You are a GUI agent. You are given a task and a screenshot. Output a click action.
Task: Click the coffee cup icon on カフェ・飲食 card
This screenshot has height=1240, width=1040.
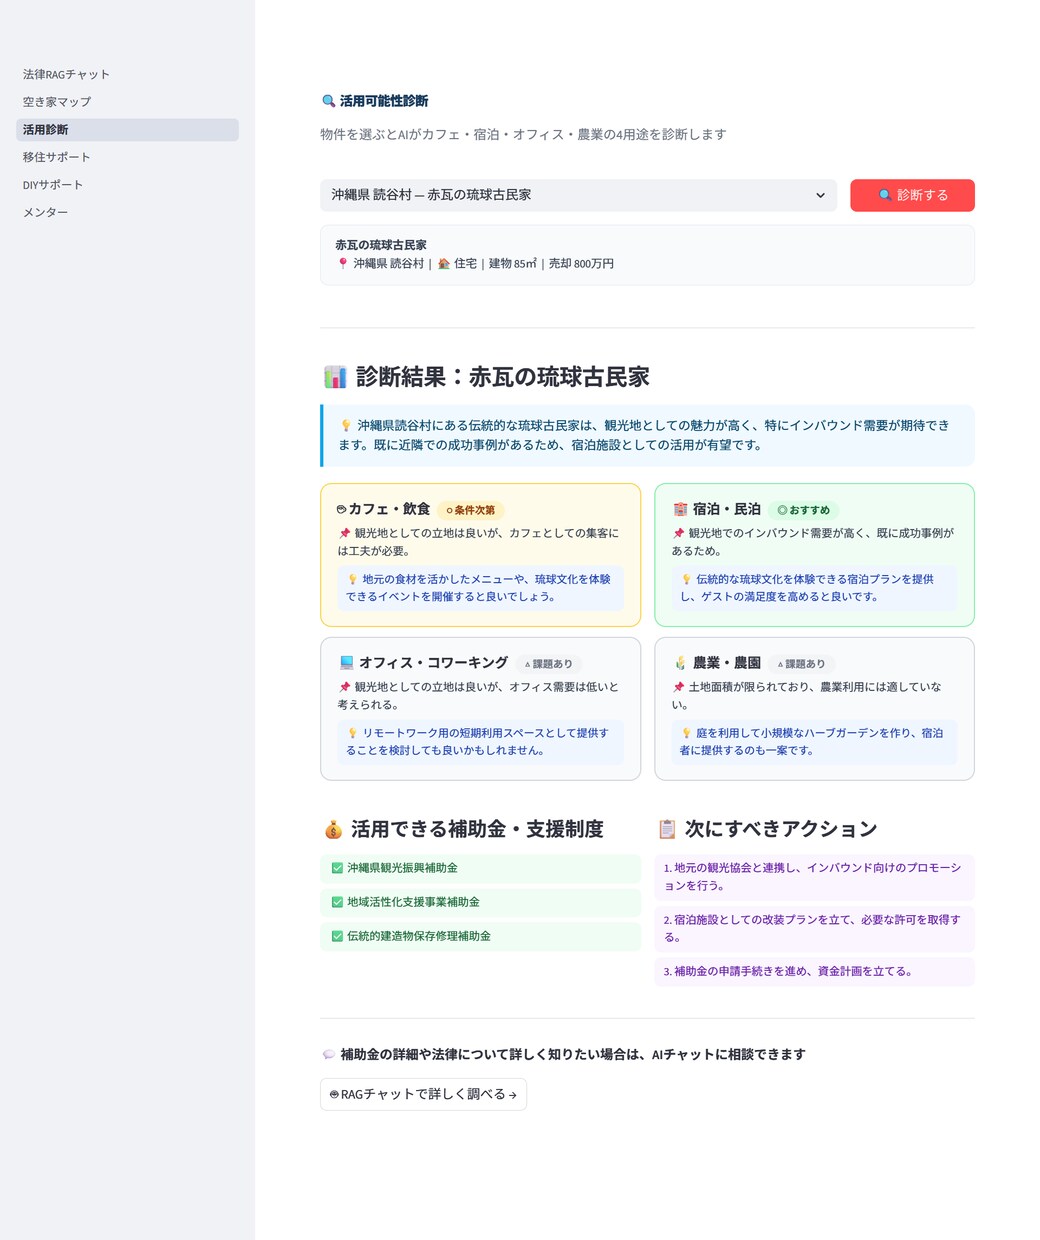pyautogui.click(x=341, y=510)
